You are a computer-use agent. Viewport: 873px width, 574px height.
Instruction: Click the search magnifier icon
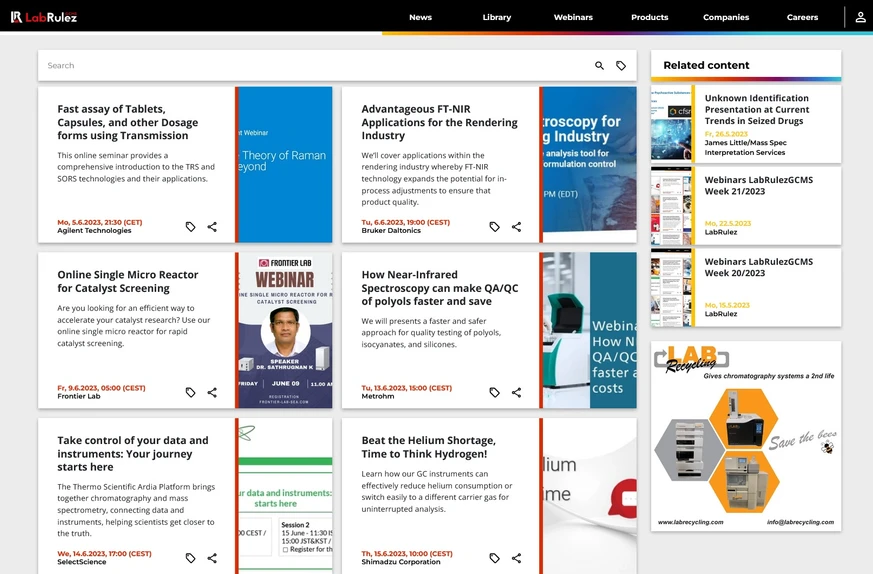tap(599, 66)
